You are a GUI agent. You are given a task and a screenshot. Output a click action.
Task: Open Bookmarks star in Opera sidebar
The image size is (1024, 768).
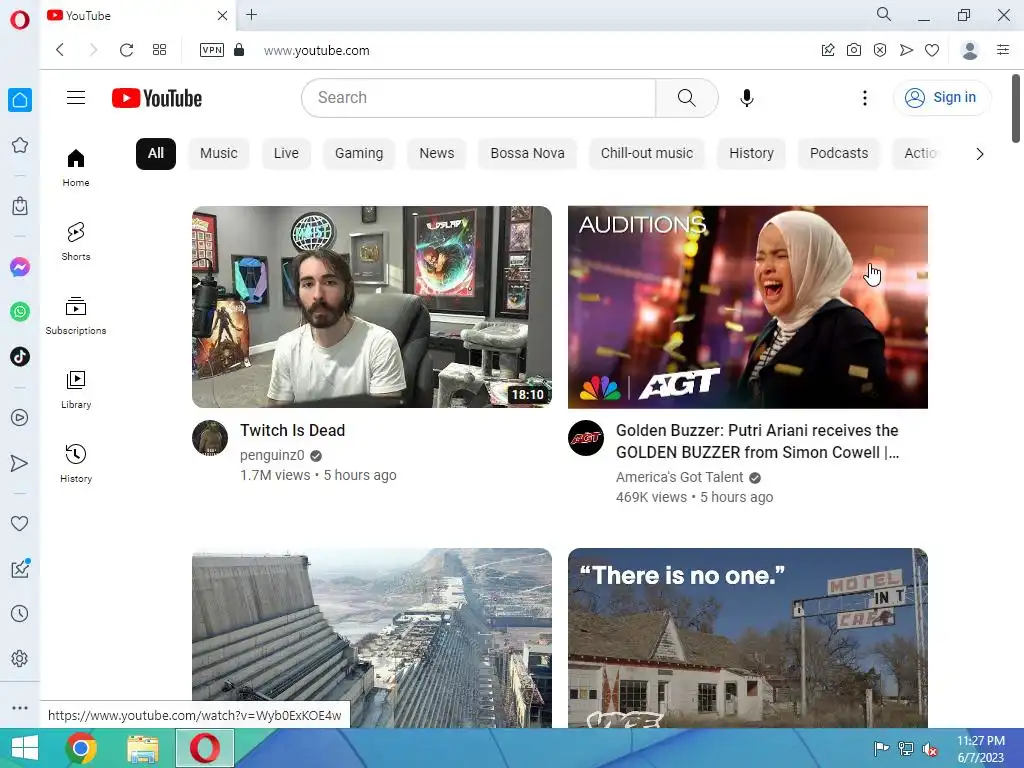click(x=20, y=145)
